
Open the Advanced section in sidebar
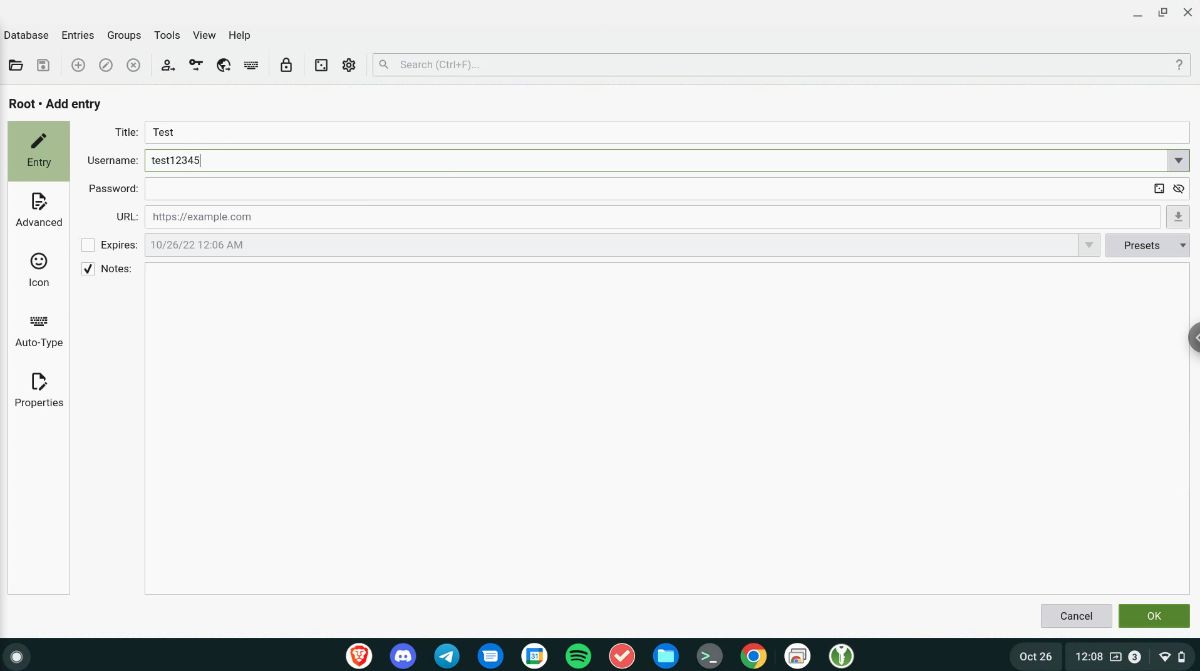[x=39, y=211]
